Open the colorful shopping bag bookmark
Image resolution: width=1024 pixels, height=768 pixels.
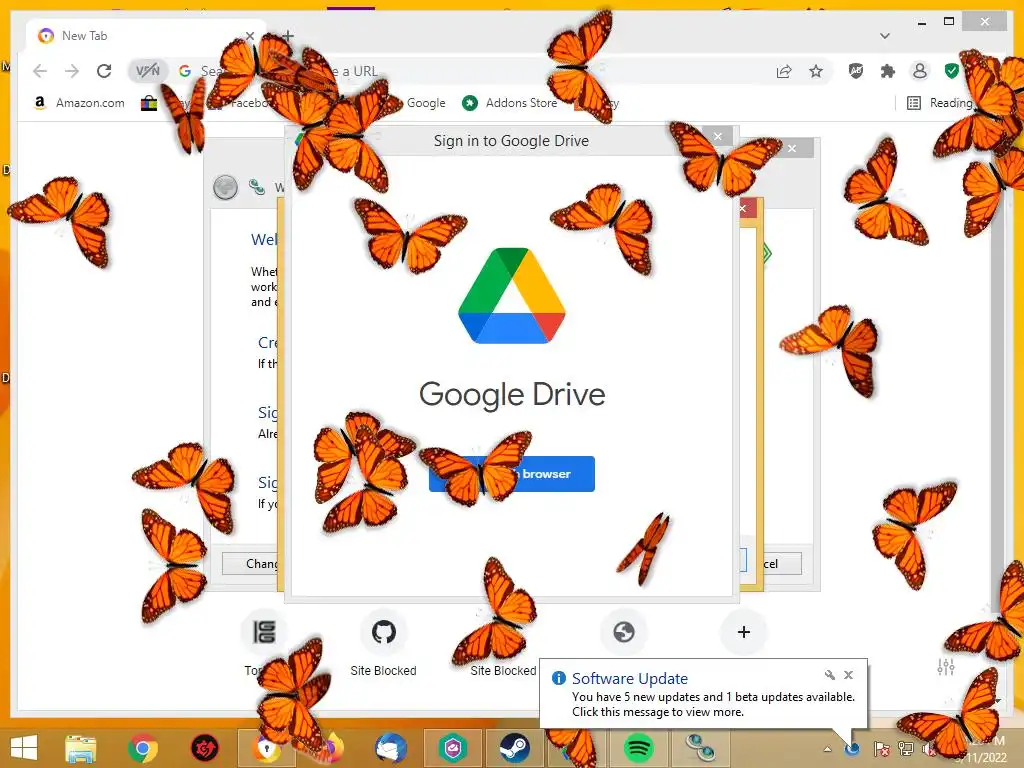(149, 103)
